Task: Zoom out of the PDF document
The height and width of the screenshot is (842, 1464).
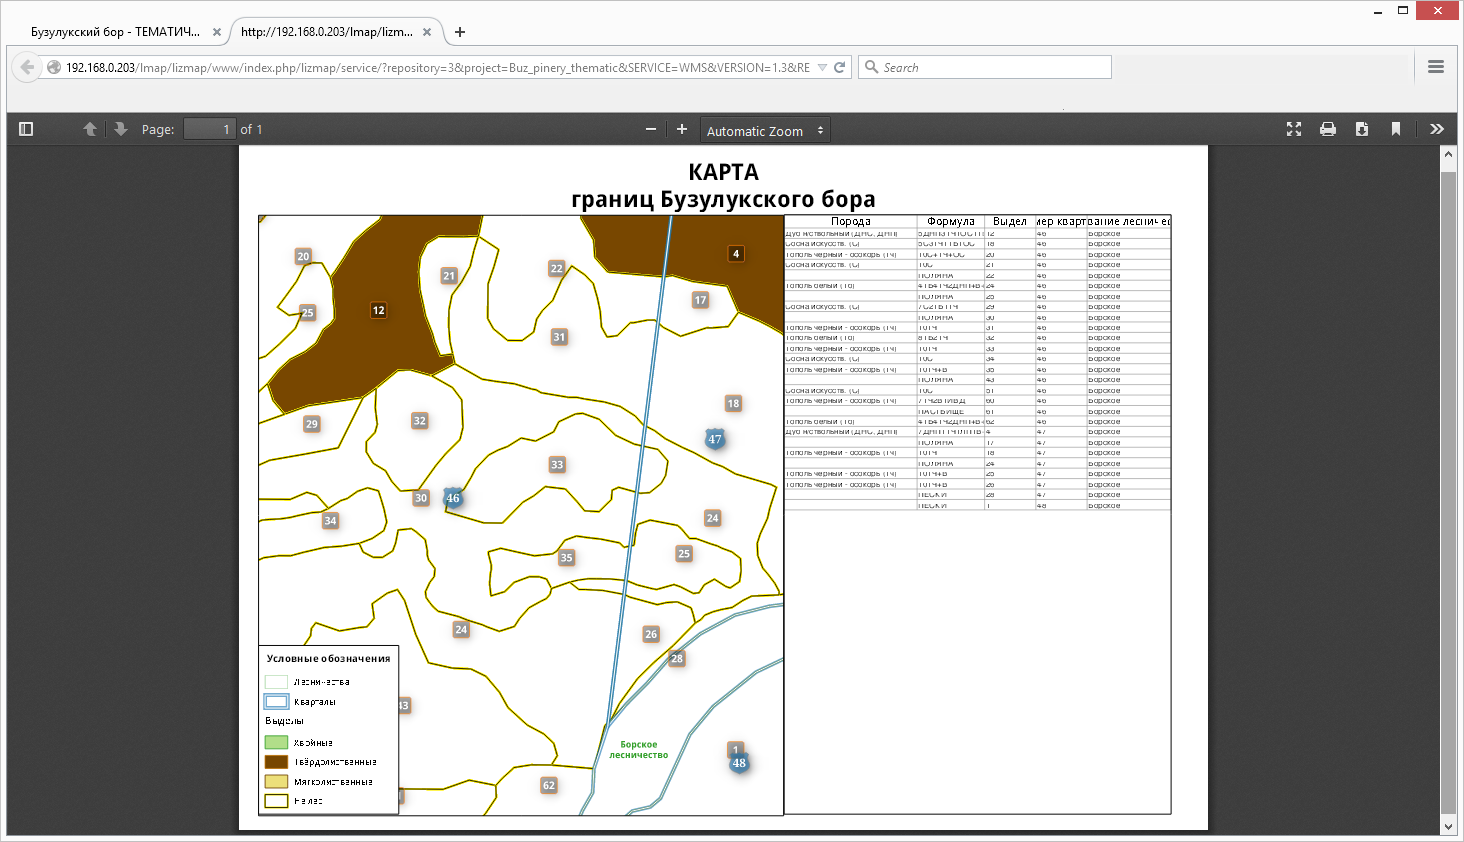Action: (x=651, y=129)
